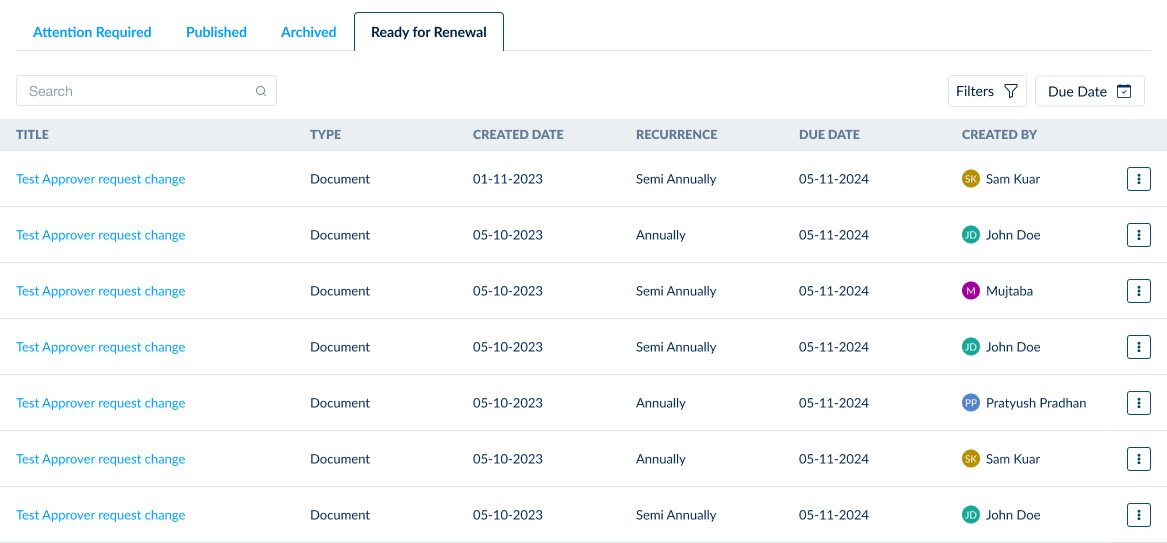Open the three-dot menu for Pratyush Pradhan's row

coord(1138,403)
